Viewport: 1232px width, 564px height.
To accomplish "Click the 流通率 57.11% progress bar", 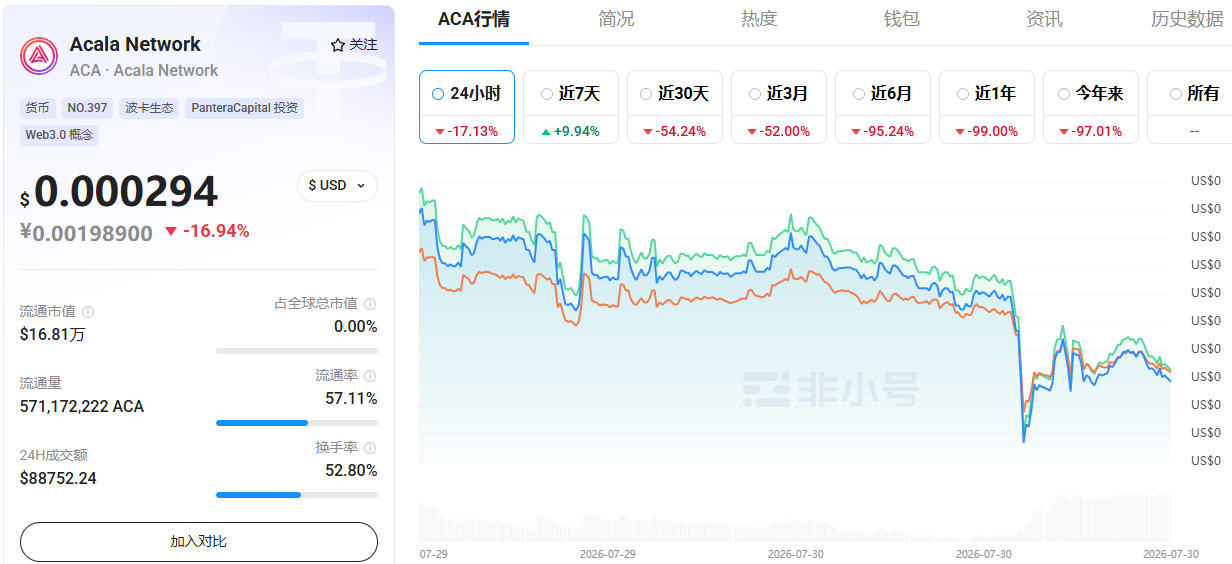I will click(x=297, y=422).
